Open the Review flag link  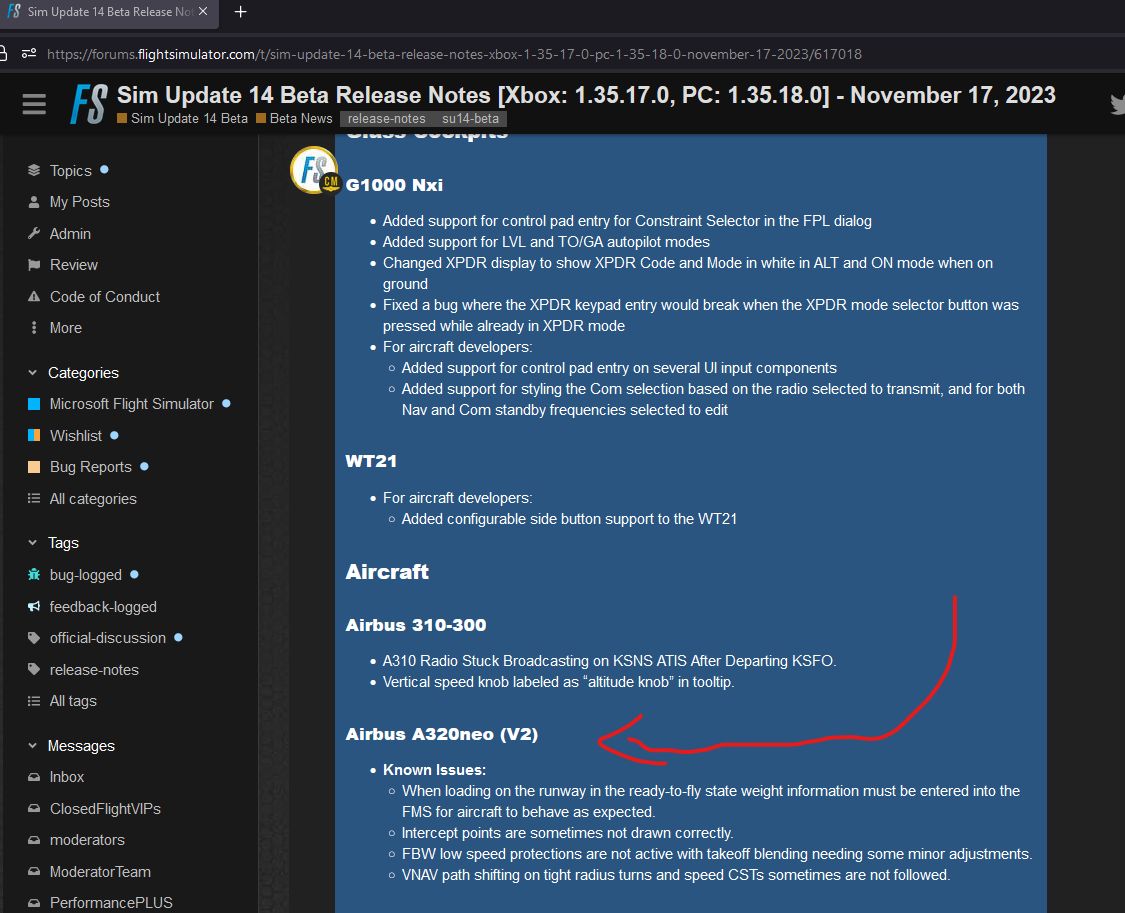[x=73, y=265]
